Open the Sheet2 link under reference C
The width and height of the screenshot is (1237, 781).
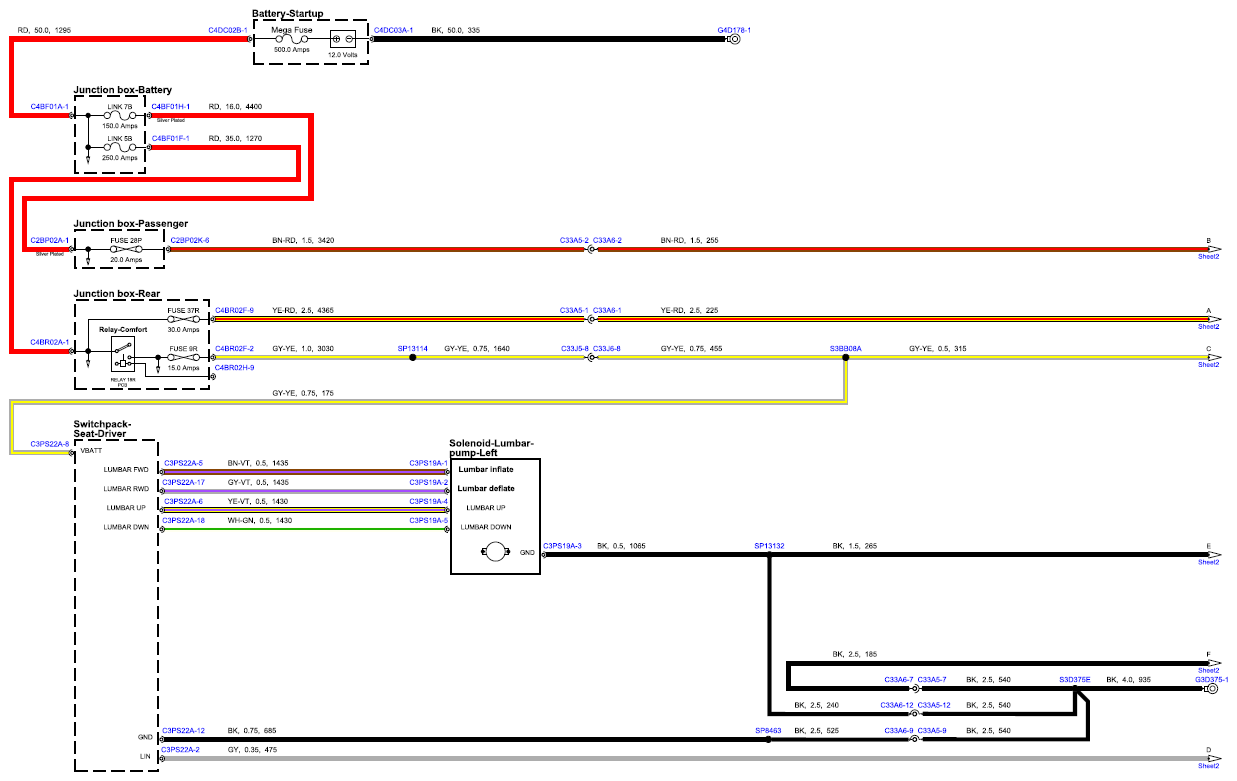(1209, 365)
